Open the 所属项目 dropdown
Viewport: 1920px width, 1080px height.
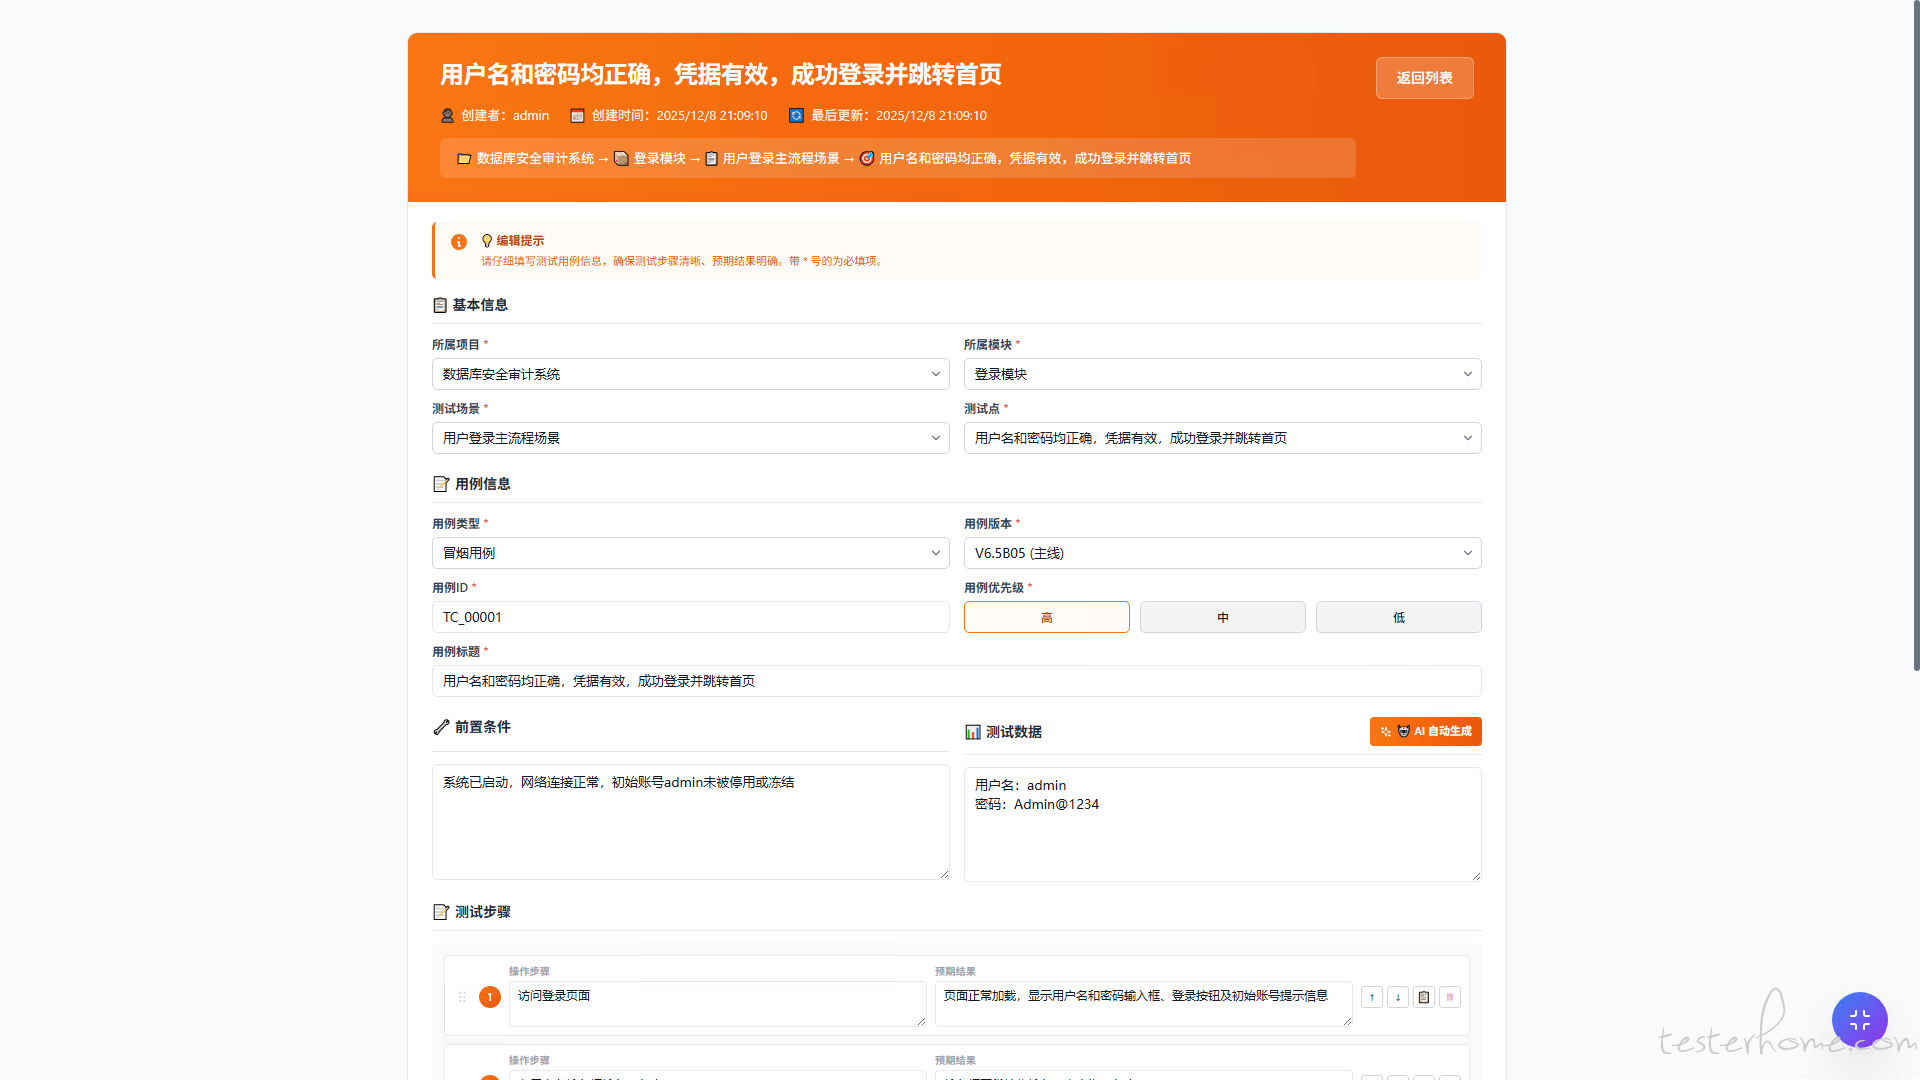pos(690,374)
